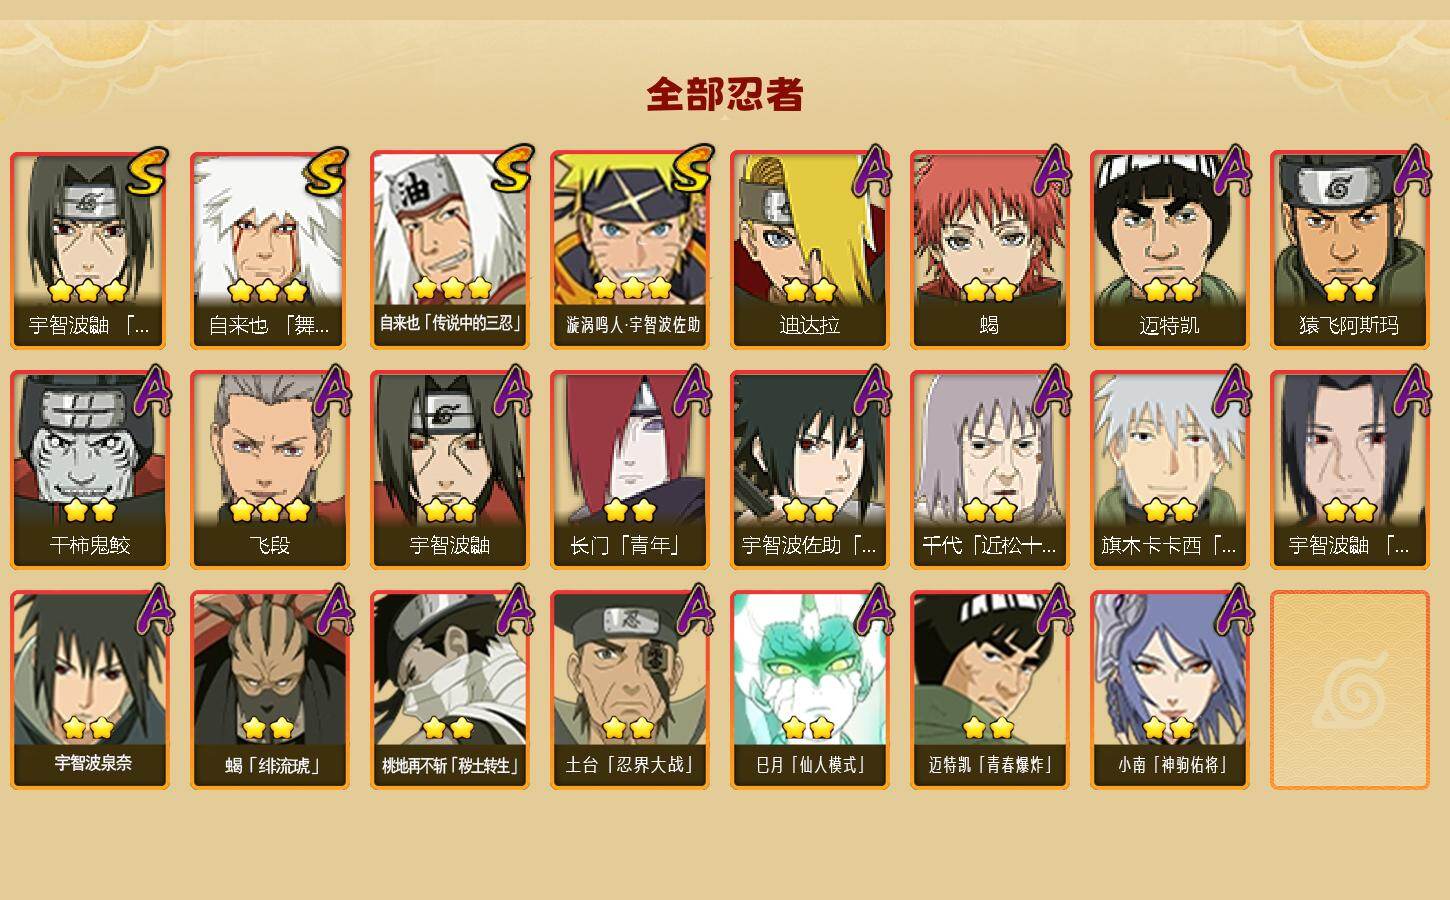Select the 旗木卡卡西 ninja card
The image size is (1450, 900).
[x=1170, y=470]
